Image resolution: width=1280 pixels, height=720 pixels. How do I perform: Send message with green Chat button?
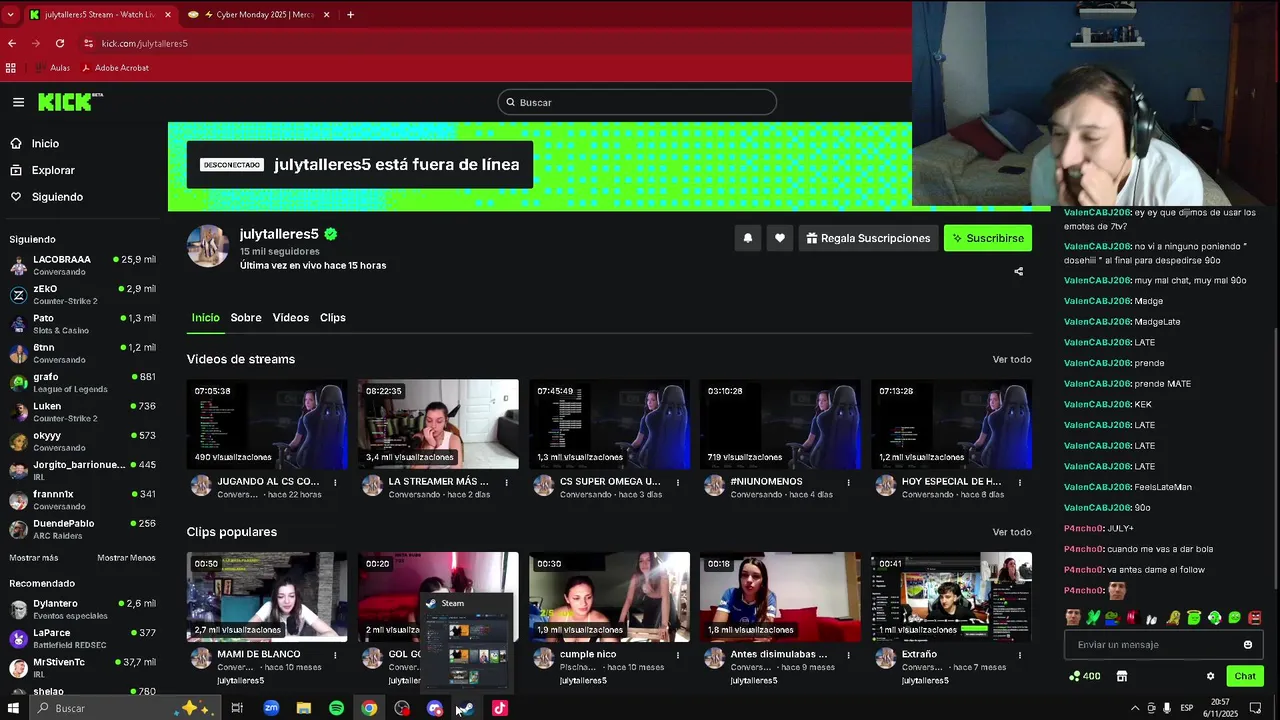click(x=1245, y=676)
